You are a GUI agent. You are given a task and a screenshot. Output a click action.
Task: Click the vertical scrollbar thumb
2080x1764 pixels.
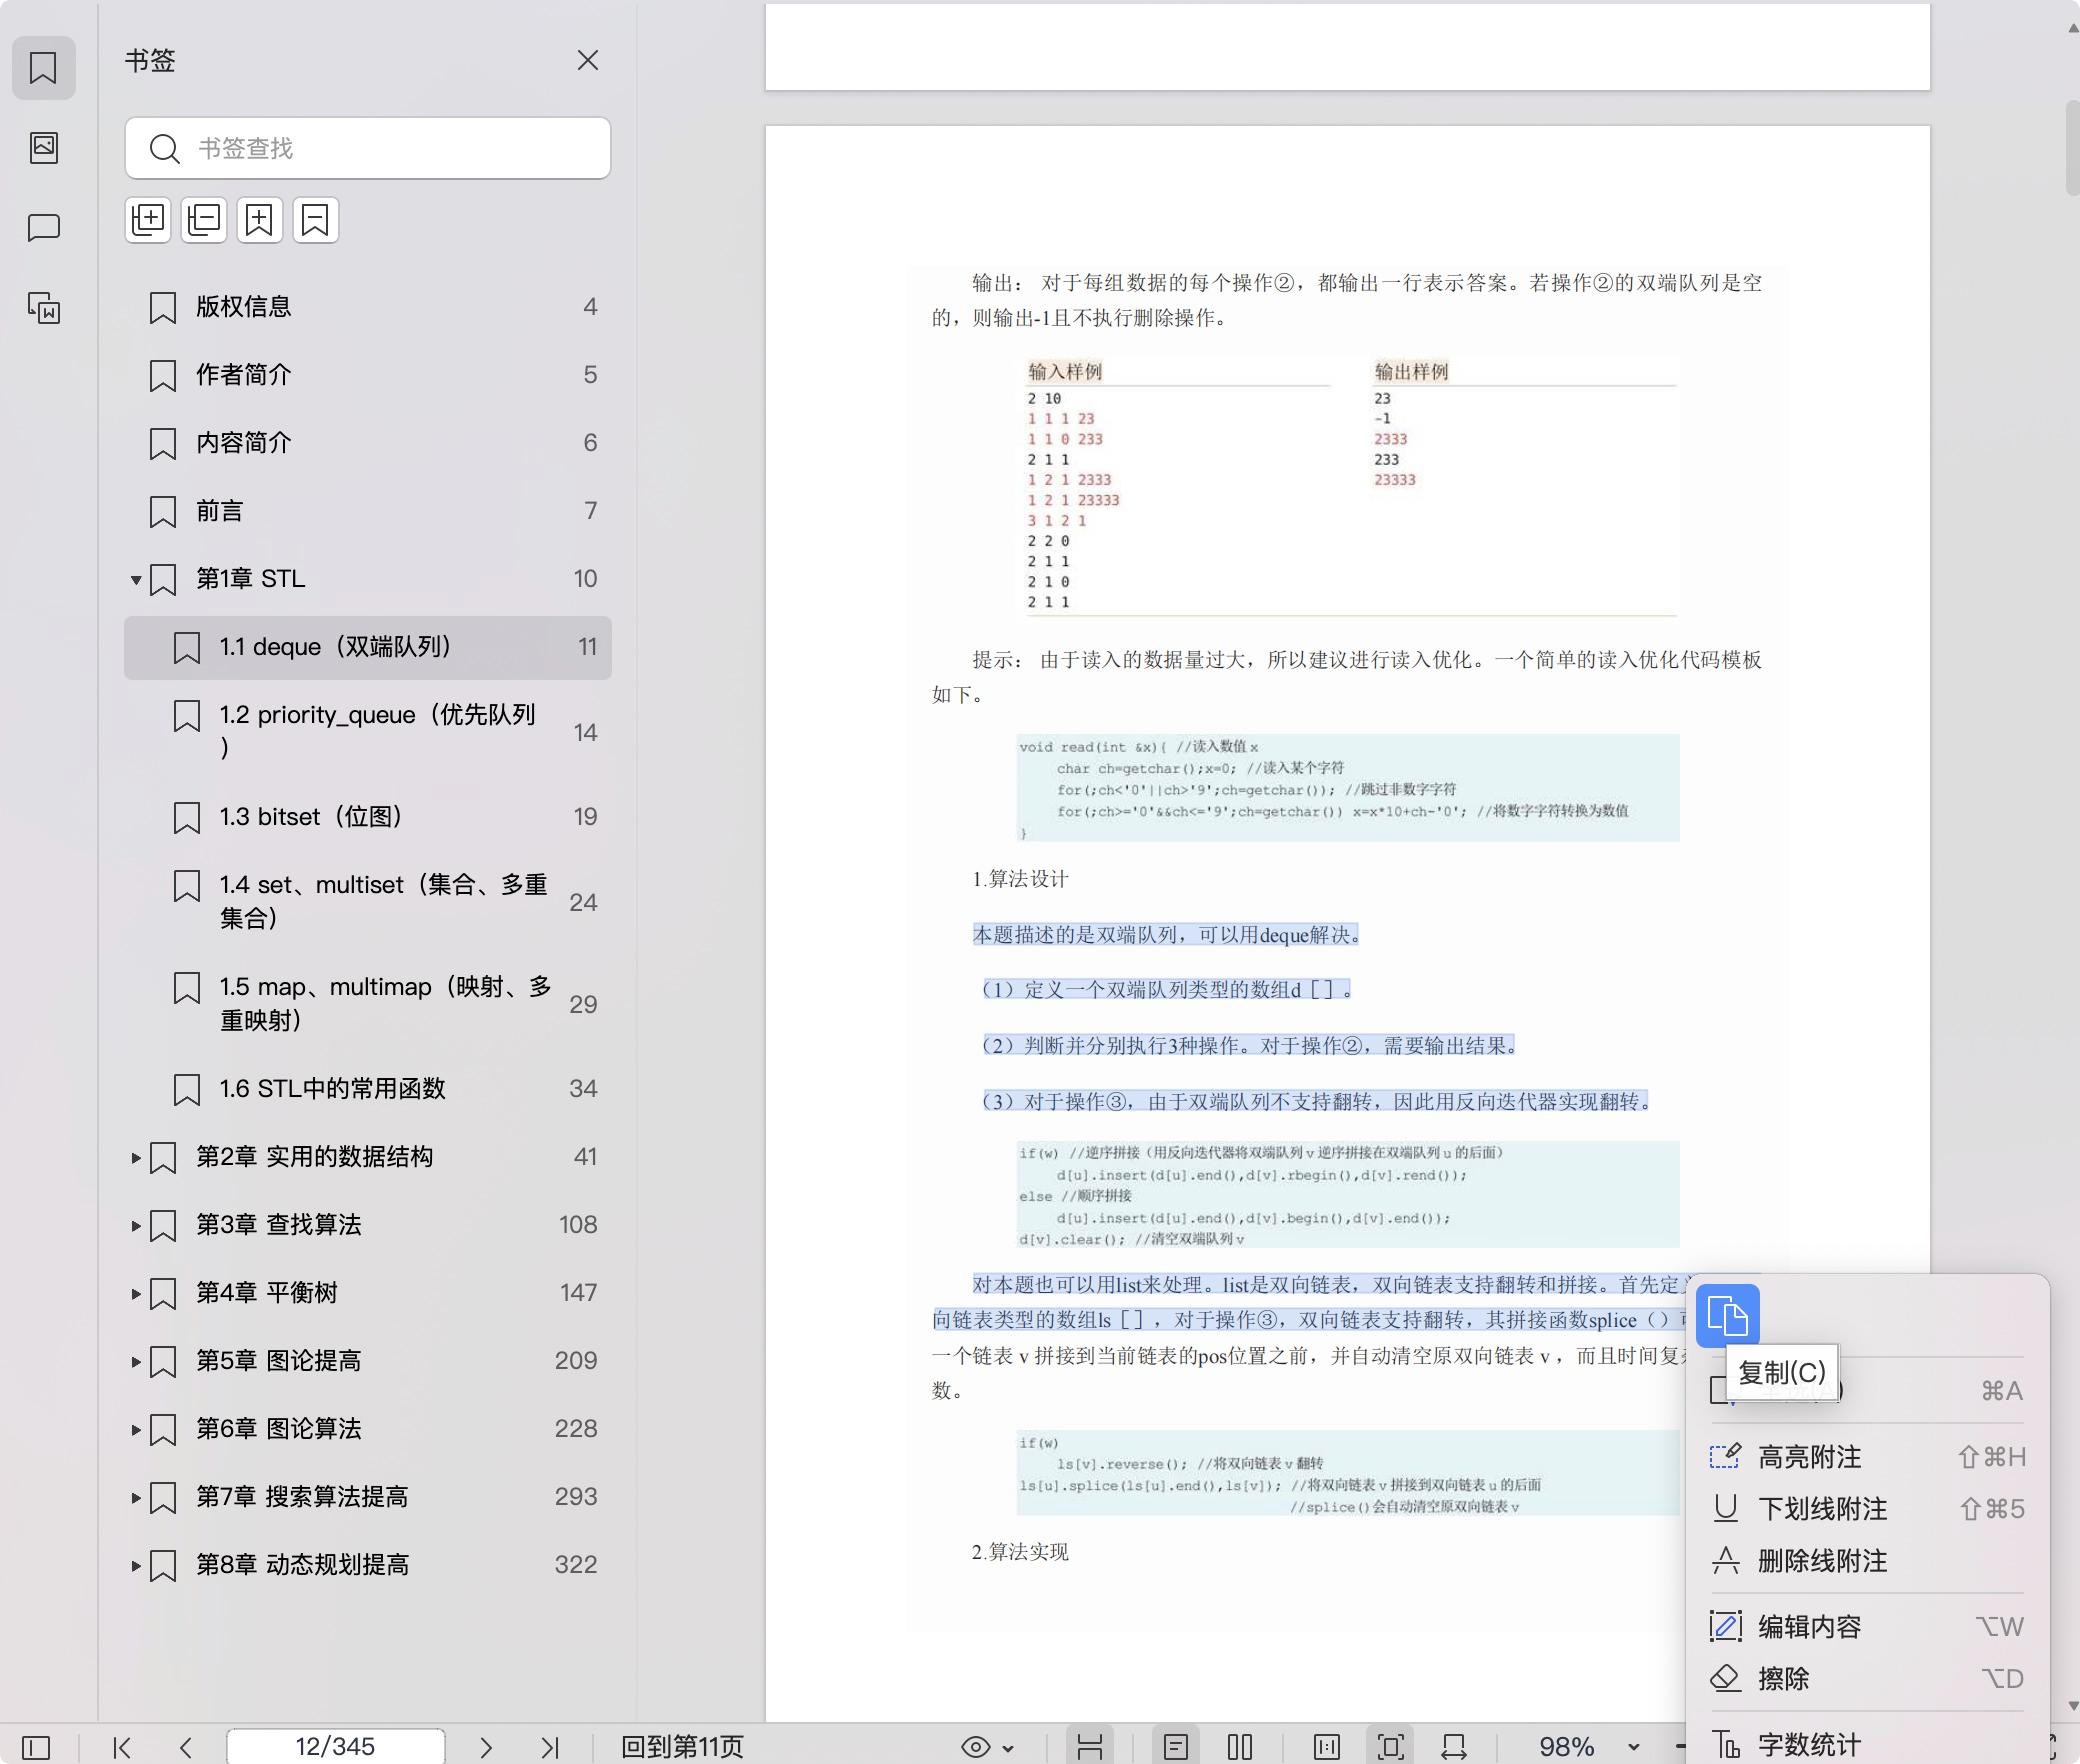pyautogui.click(x=2071, y=148)
